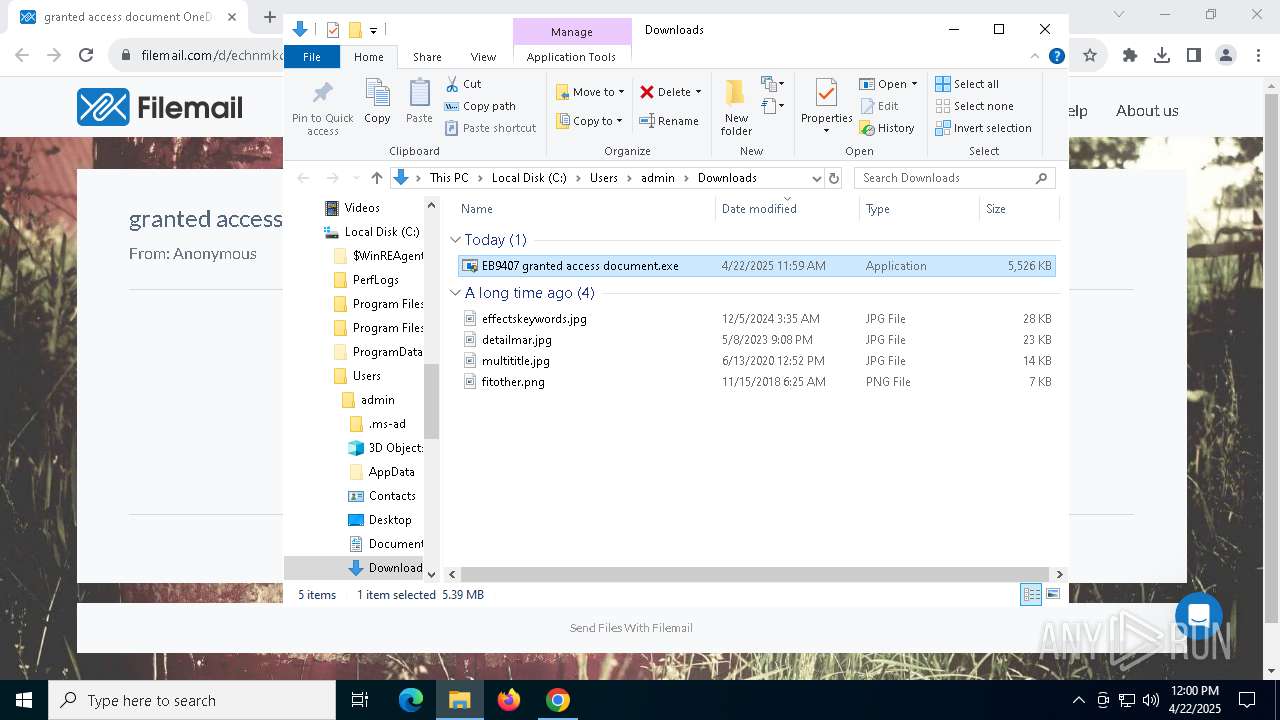Bookmark this page star icon
Viewport: 1280px width, 720px height.
pos(1090,56)
